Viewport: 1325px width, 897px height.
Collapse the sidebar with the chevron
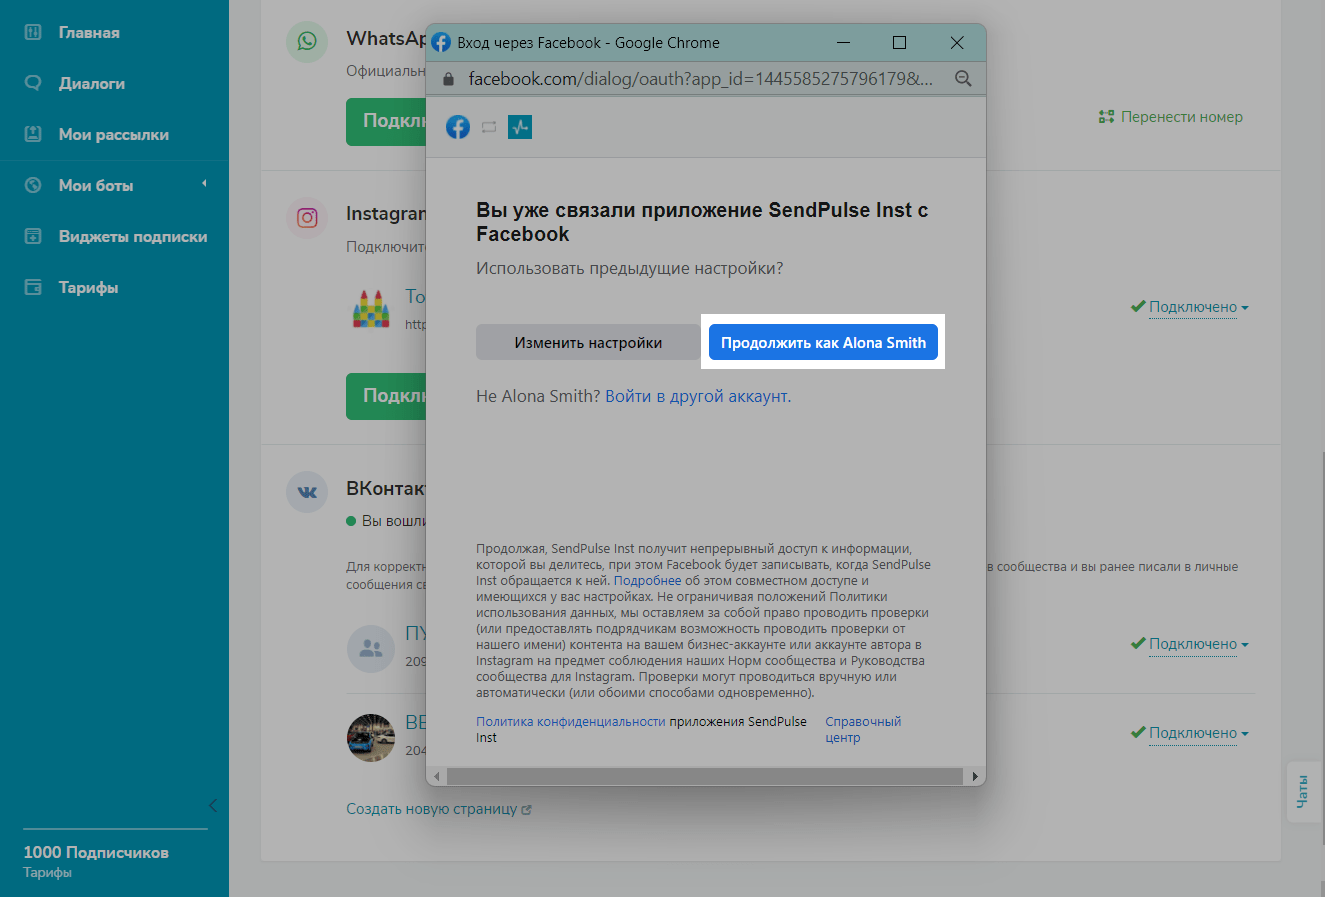(212, 806)
